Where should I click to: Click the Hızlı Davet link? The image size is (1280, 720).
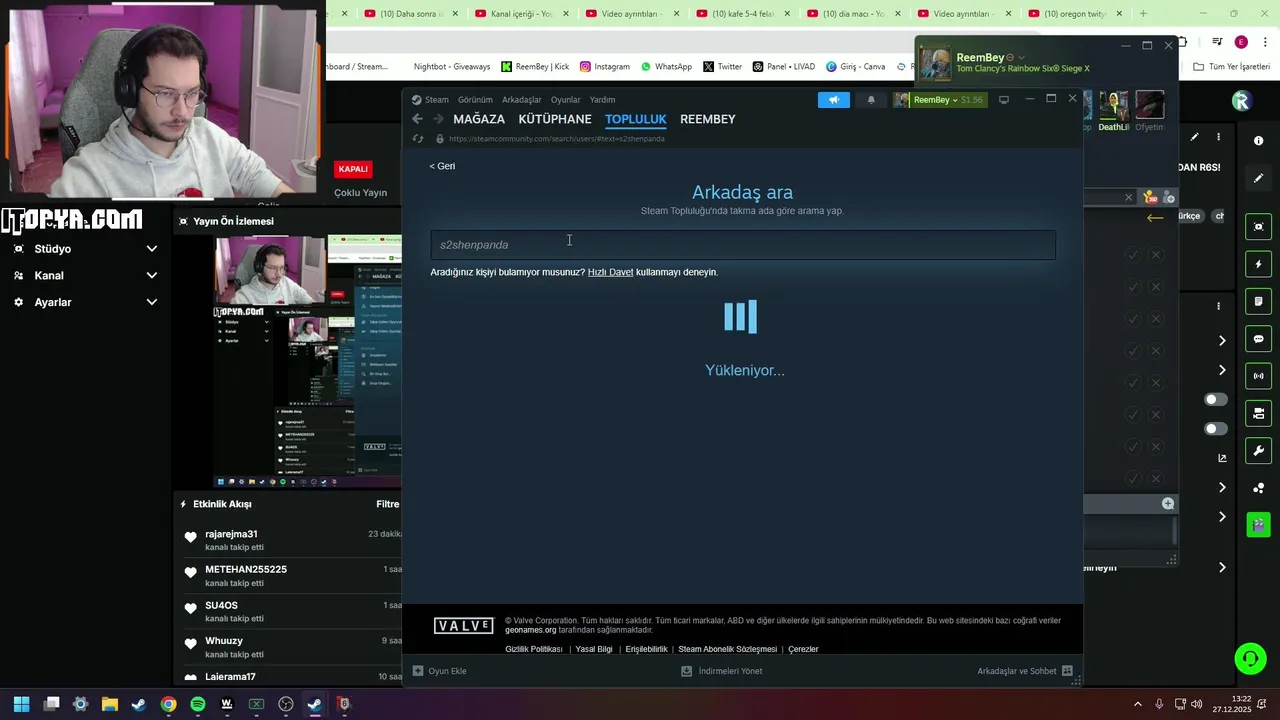click(x=610, y=272)
